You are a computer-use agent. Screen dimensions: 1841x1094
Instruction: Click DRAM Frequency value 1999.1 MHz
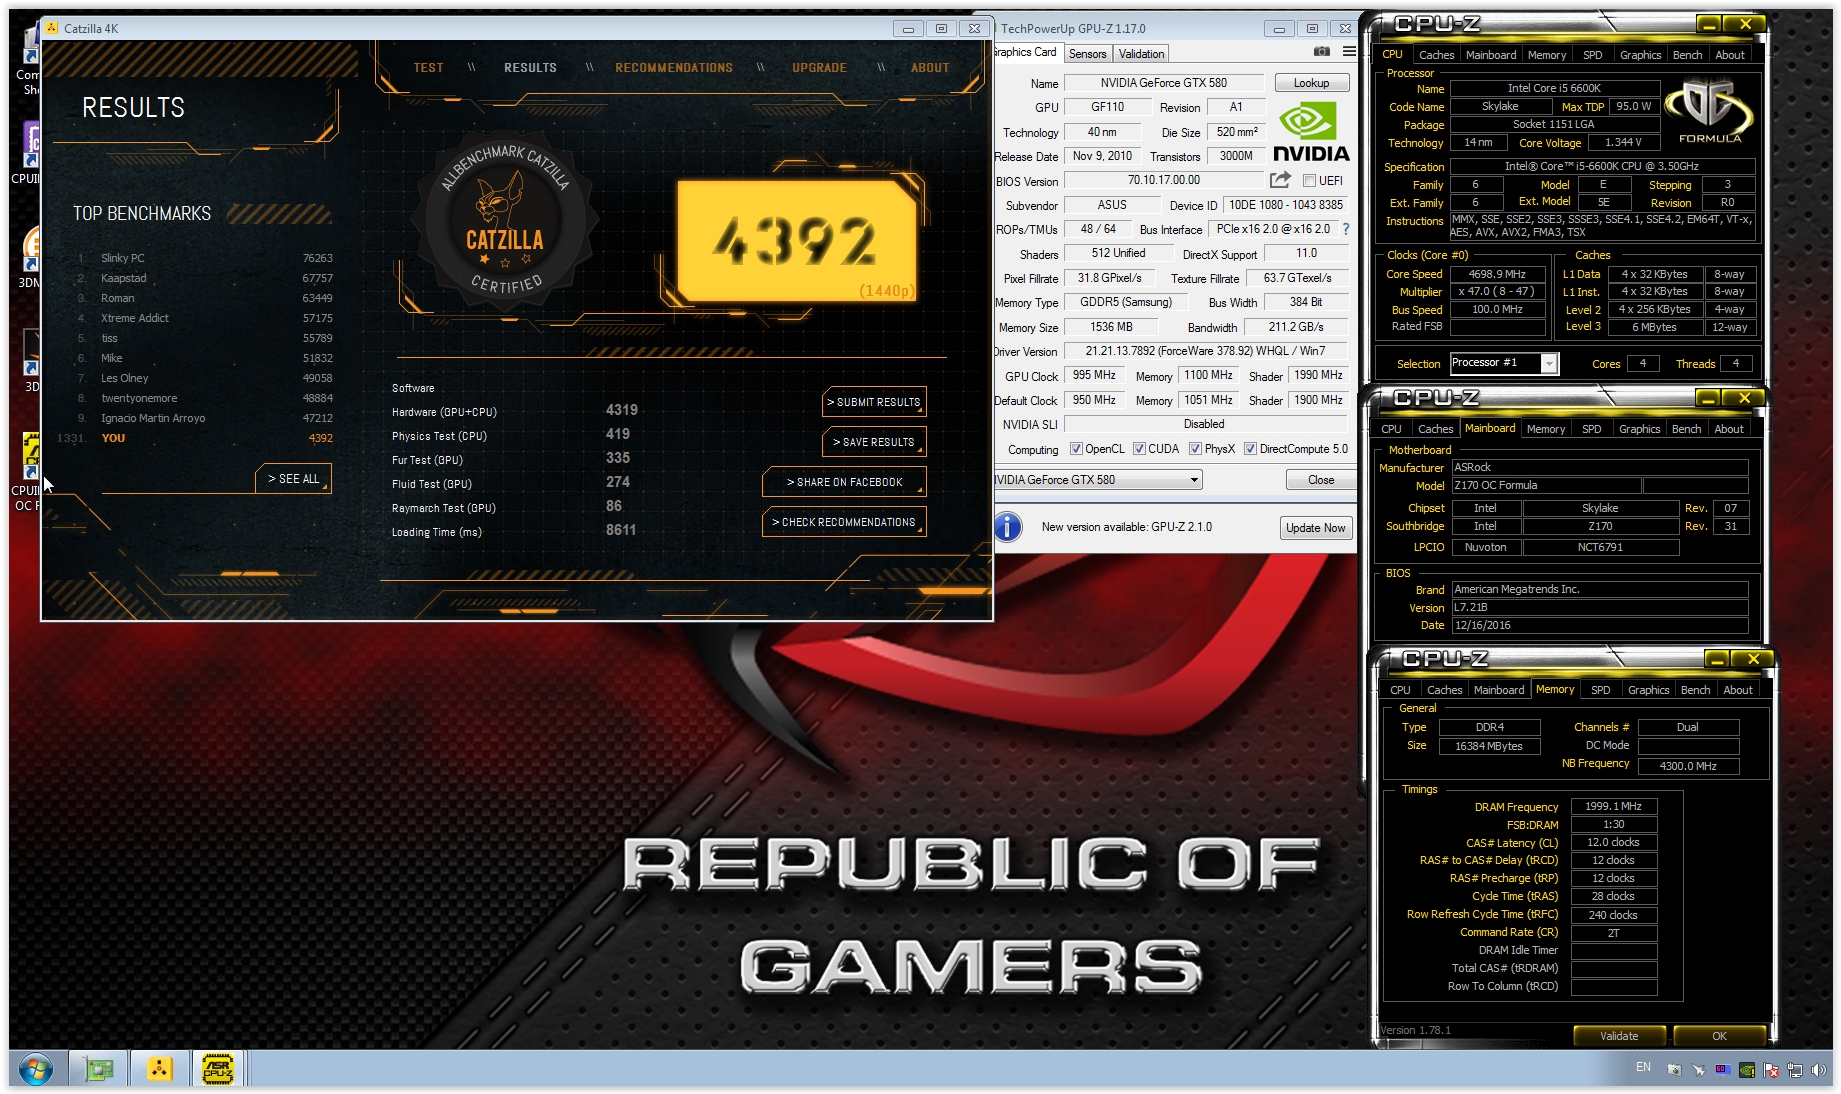1613,806
